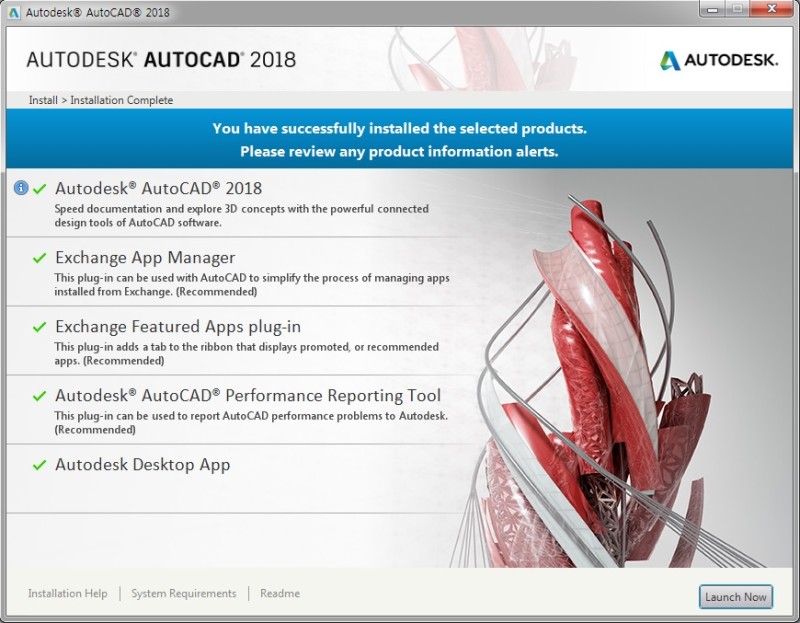
Task: Click 'report AutoCAD performance problems' description
Action: [x=251, y=422]
